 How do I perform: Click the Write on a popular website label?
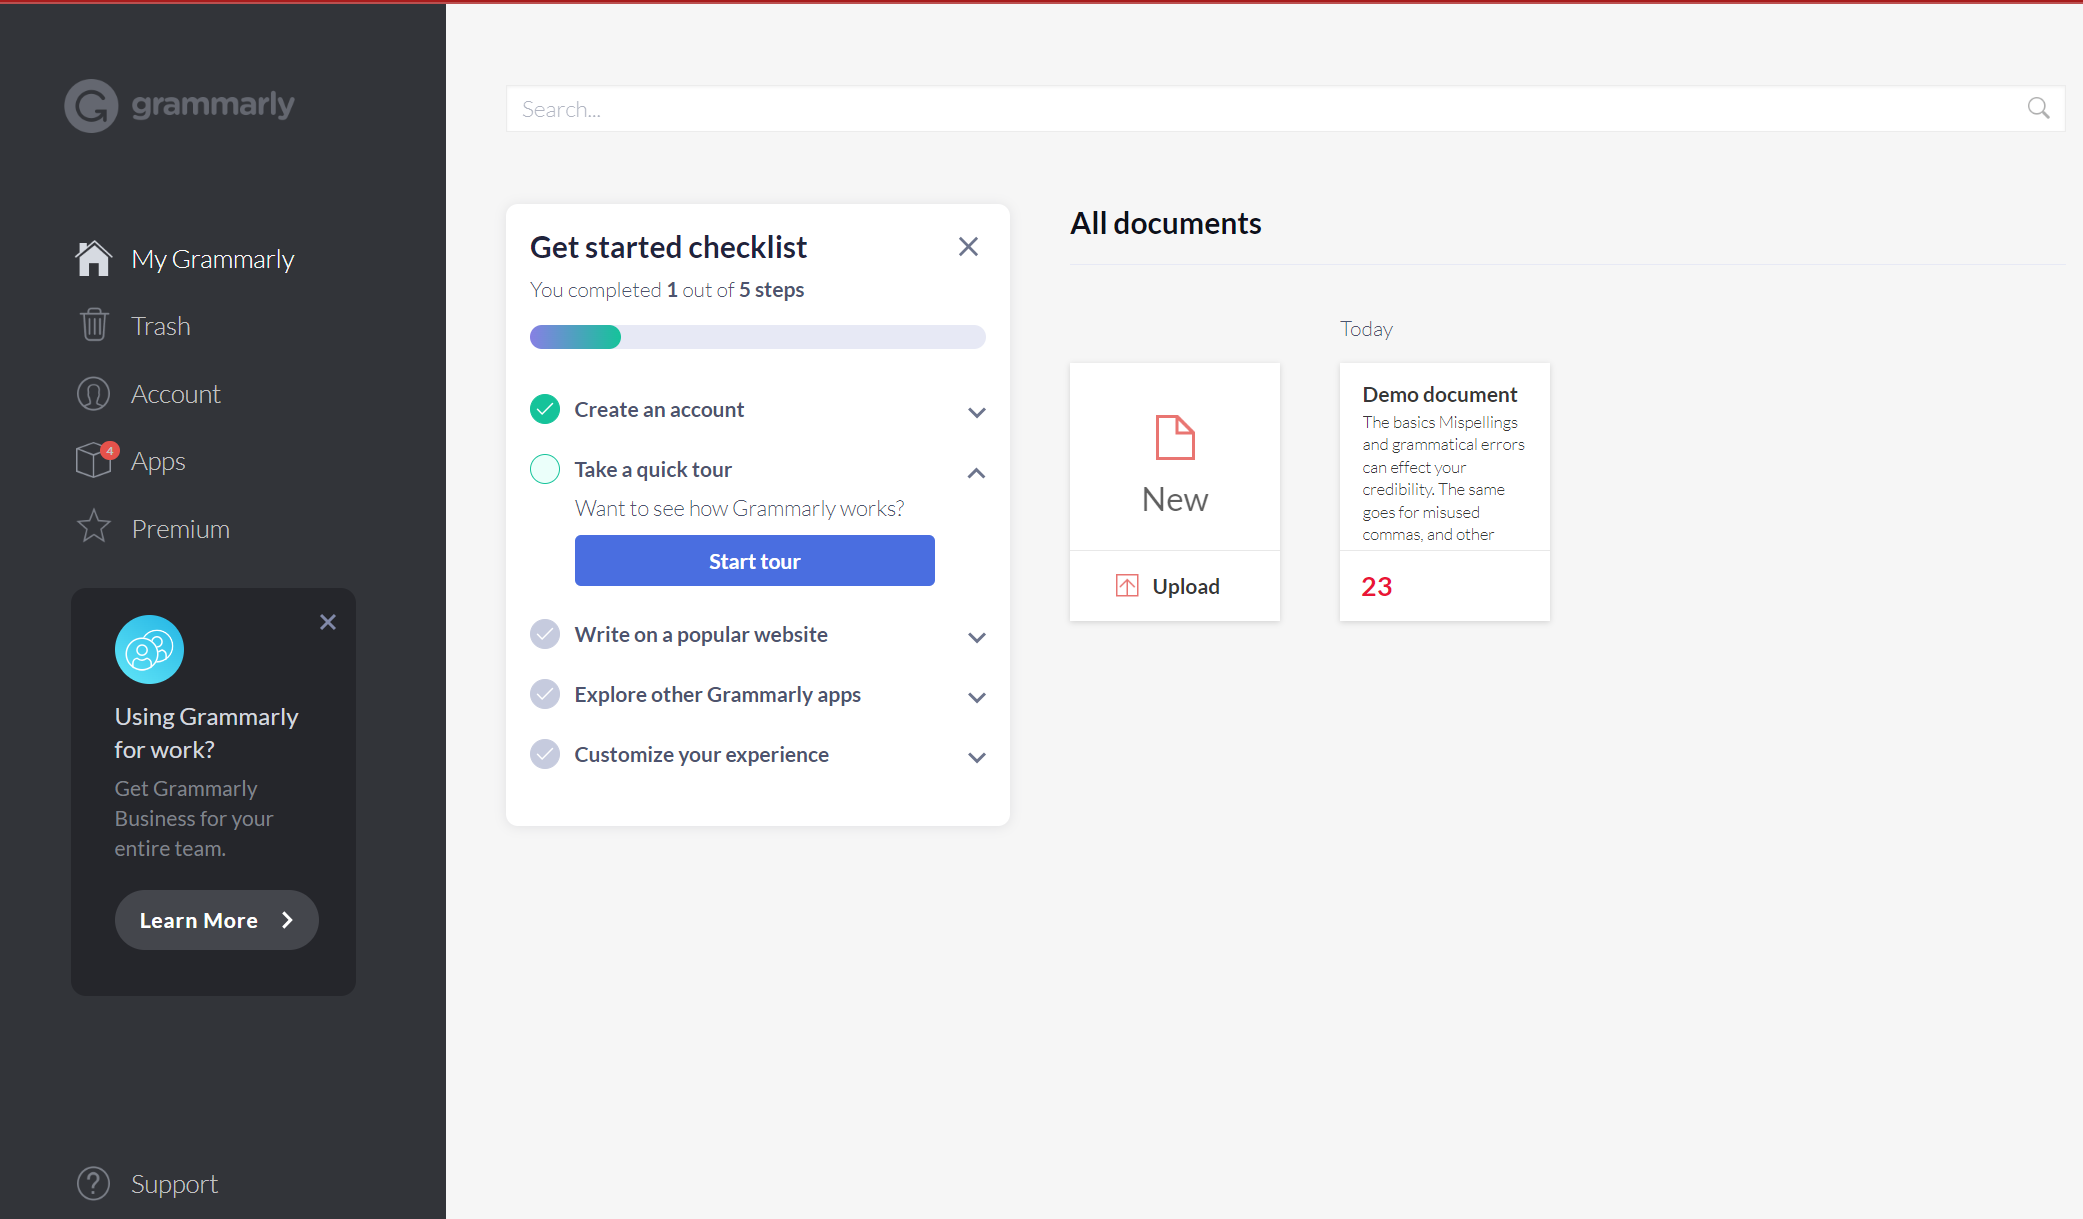[x=701, y=634]
